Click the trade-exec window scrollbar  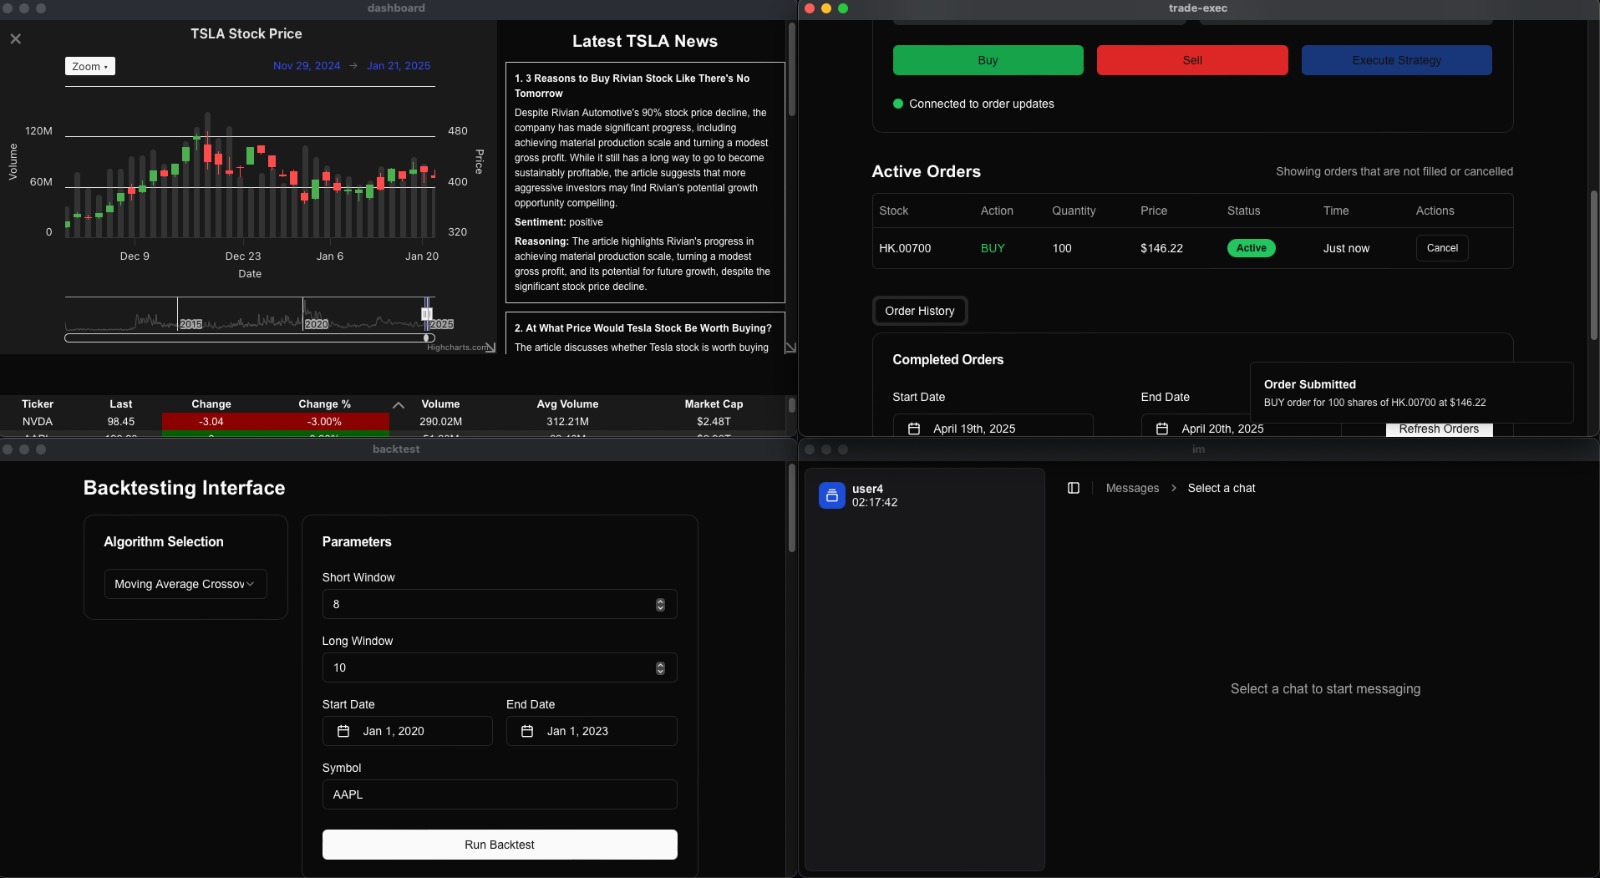1594,265
